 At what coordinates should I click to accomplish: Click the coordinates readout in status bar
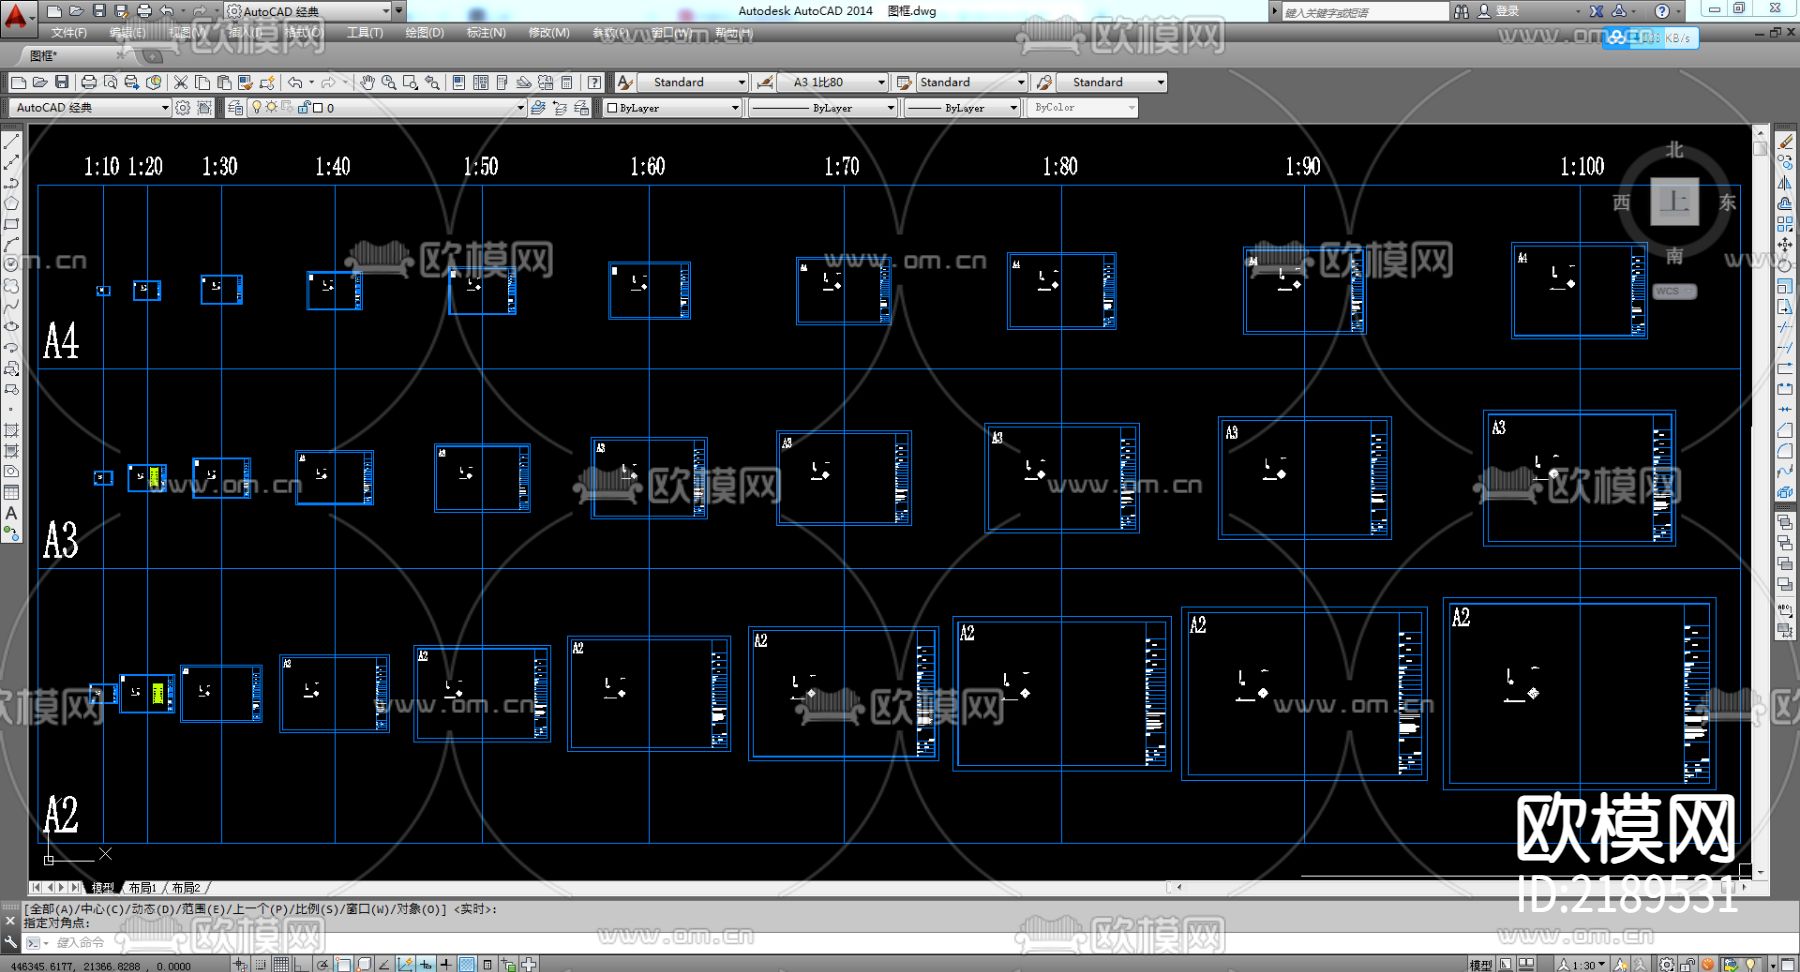pos(100,965)
